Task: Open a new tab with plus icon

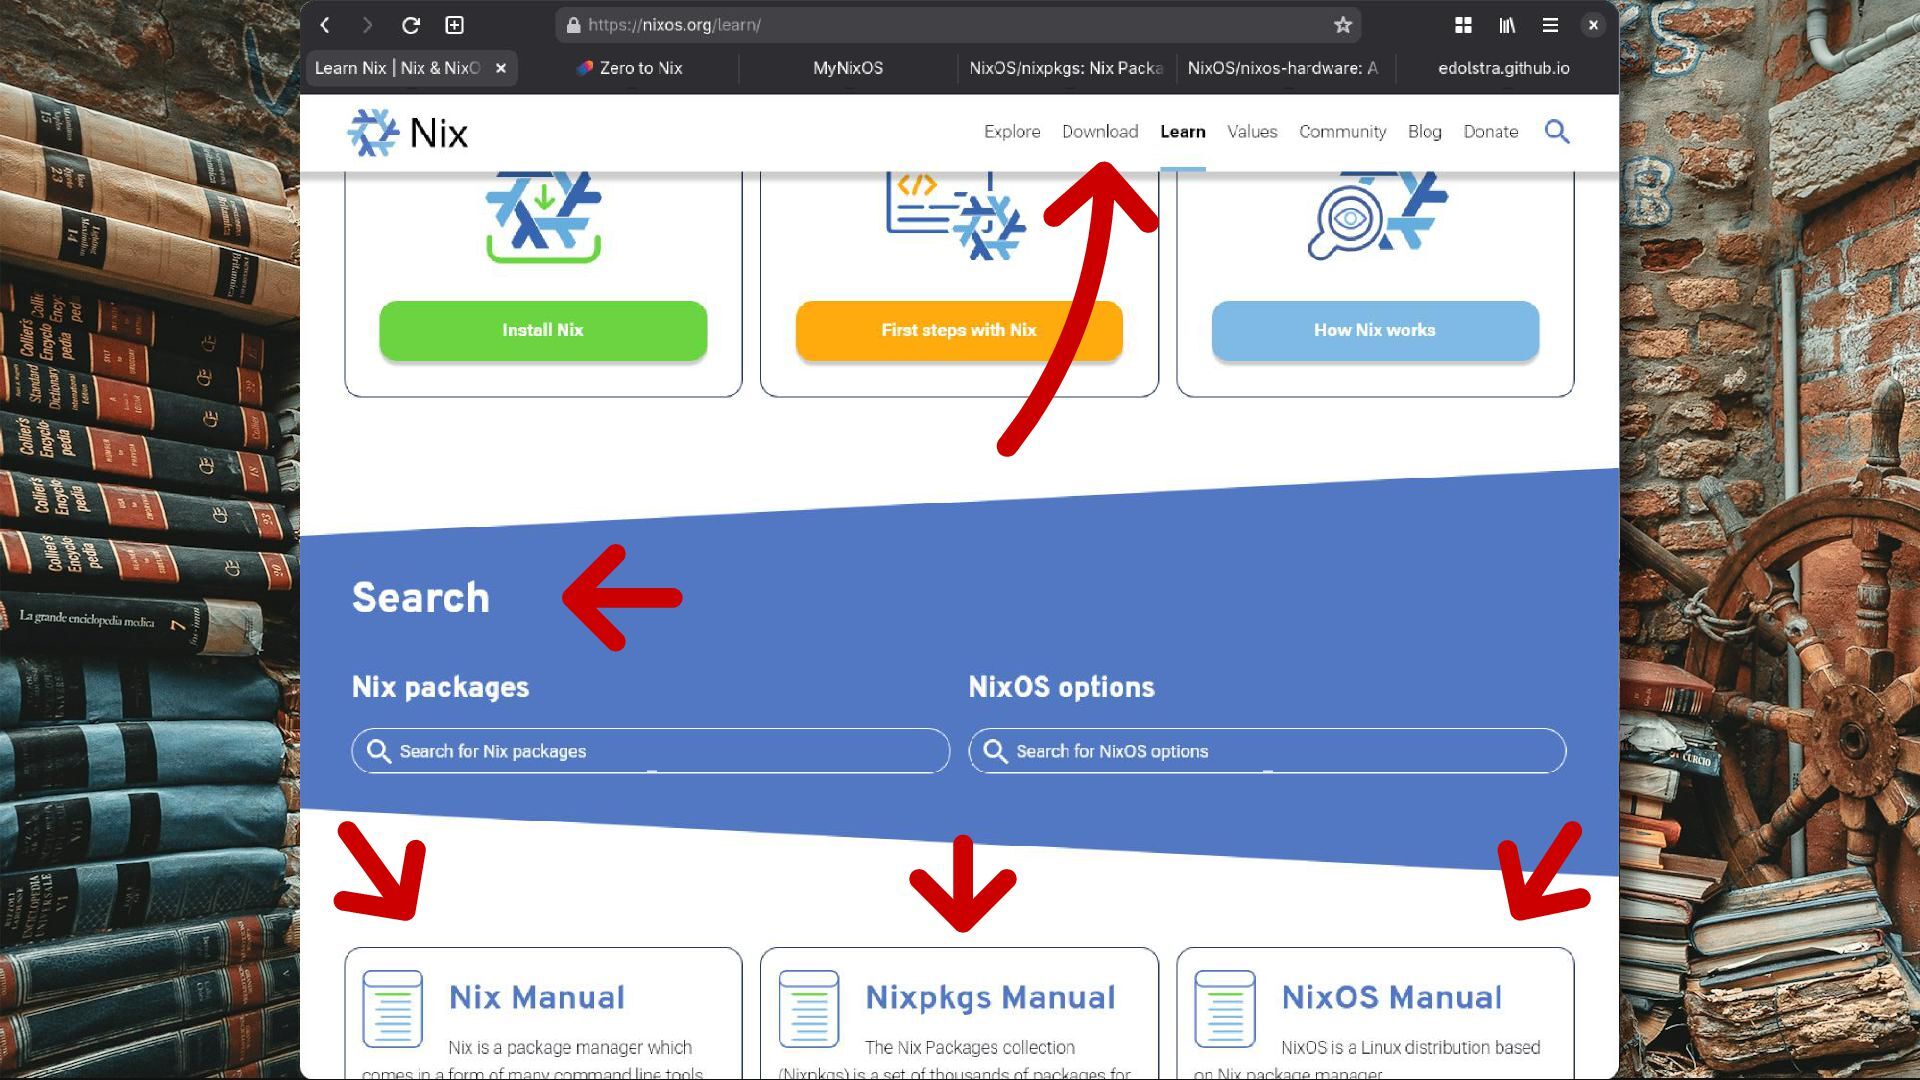Action: tap(454, 25)
